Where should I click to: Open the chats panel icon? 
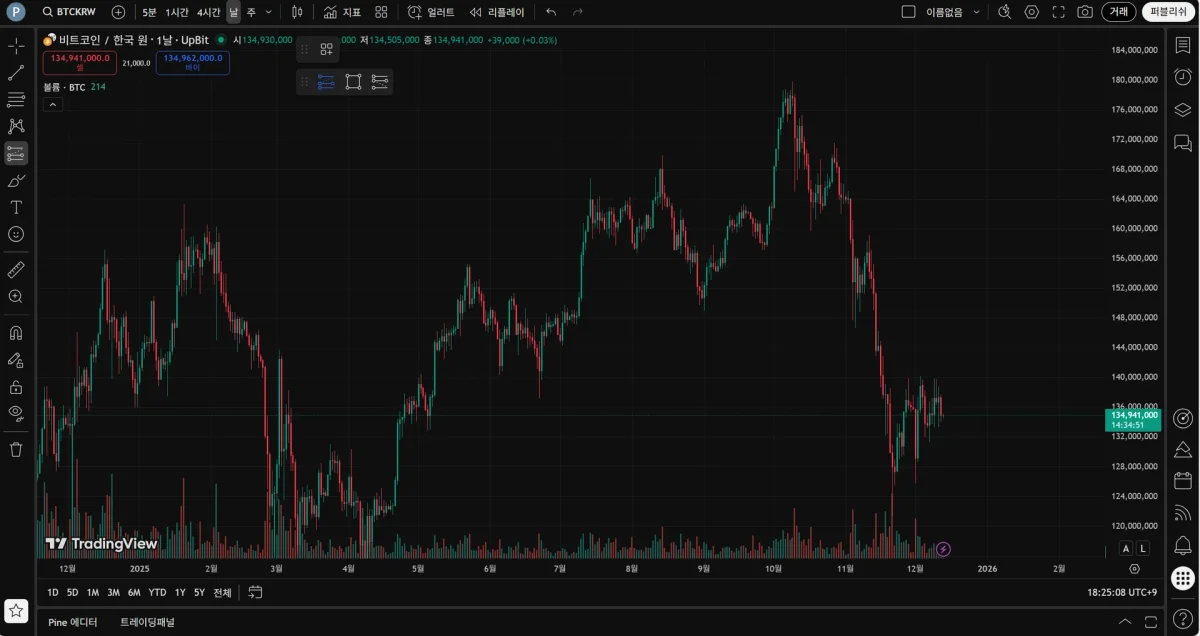click(1182, 143)
